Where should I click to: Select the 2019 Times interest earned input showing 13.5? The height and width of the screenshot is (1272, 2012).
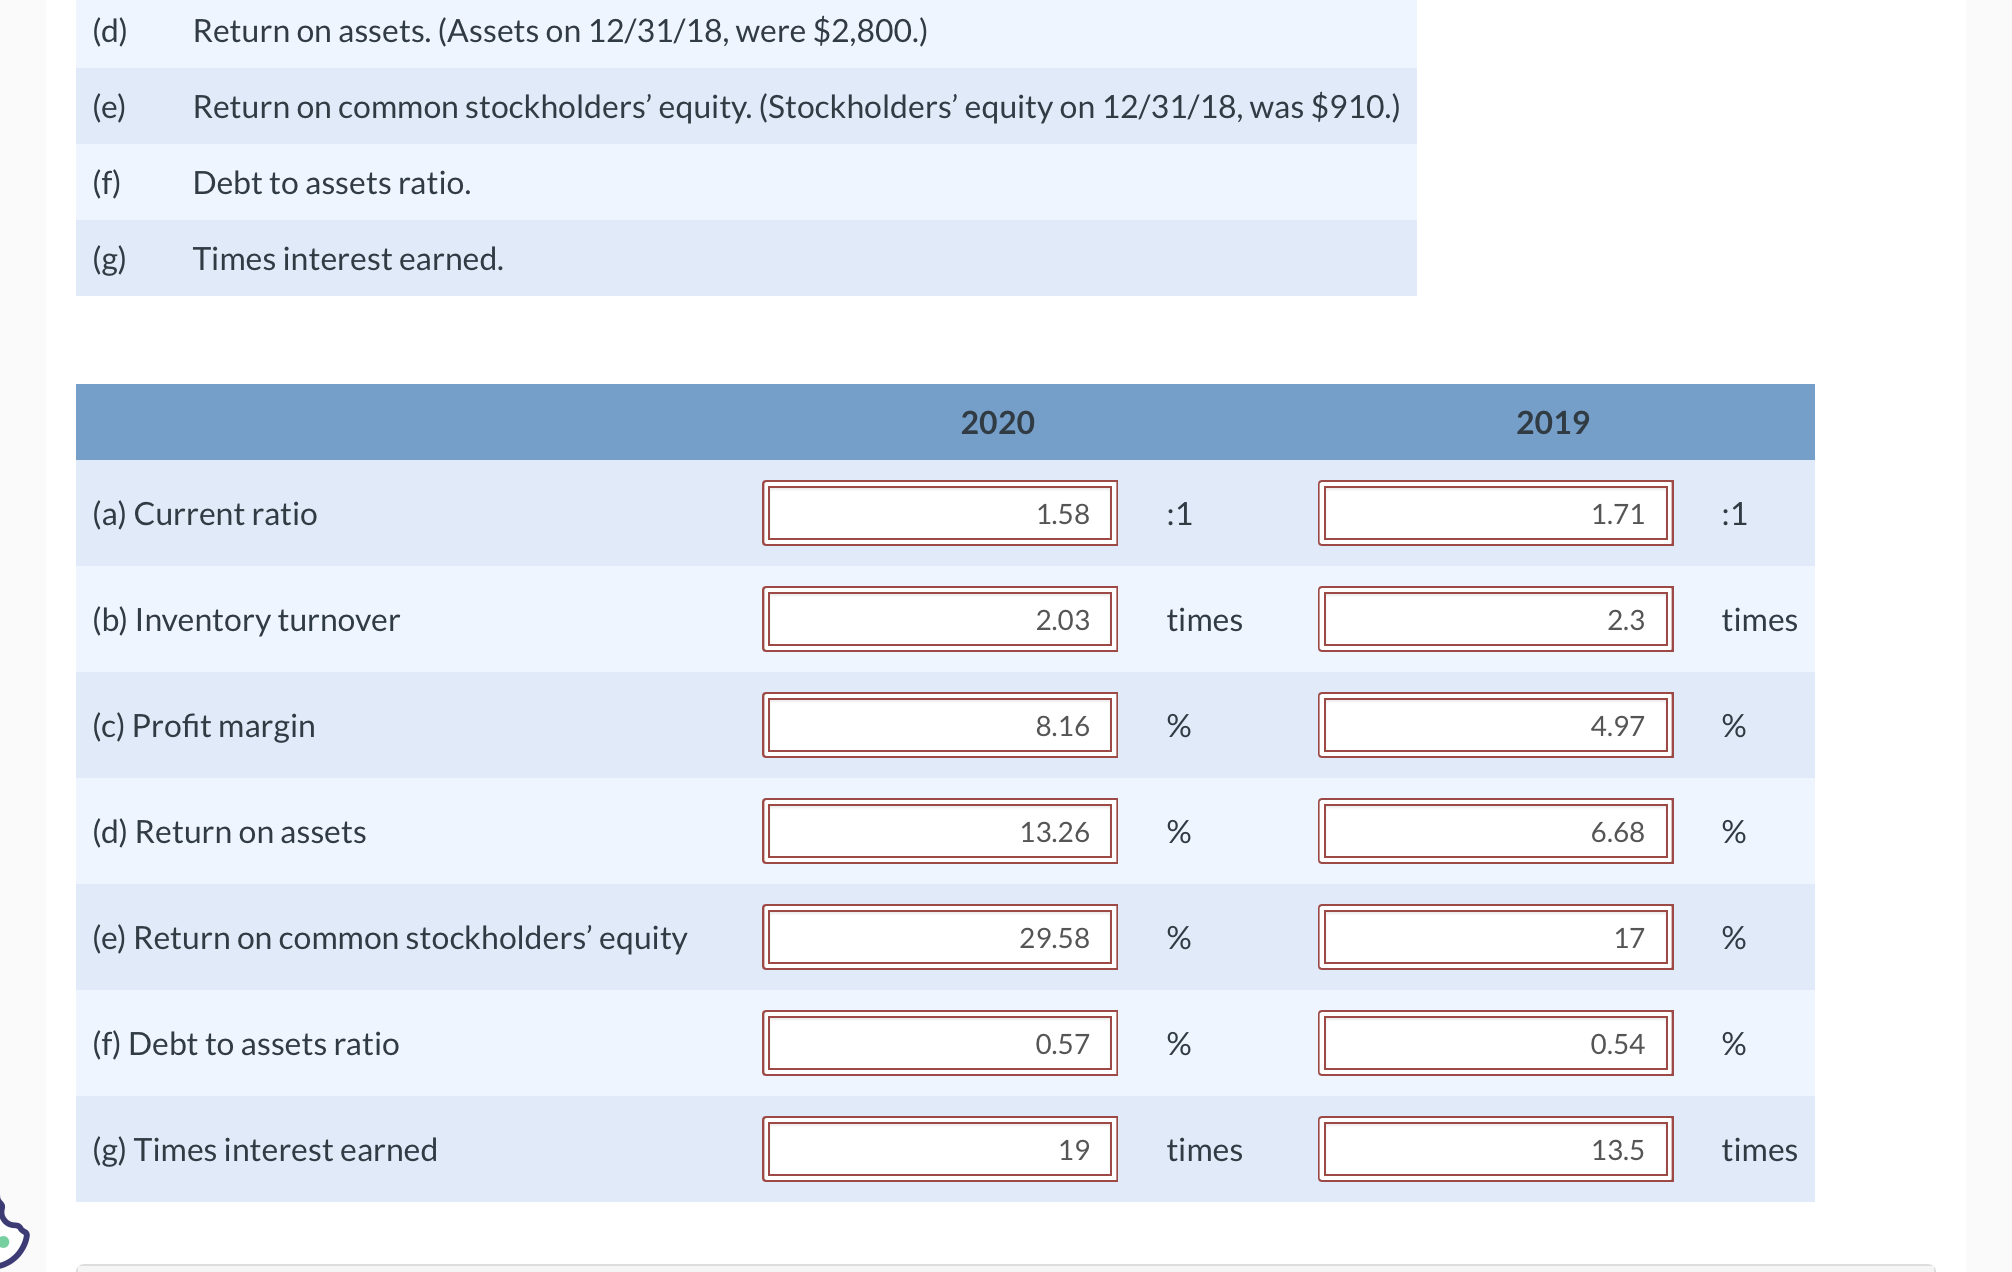point(1494,1150)
